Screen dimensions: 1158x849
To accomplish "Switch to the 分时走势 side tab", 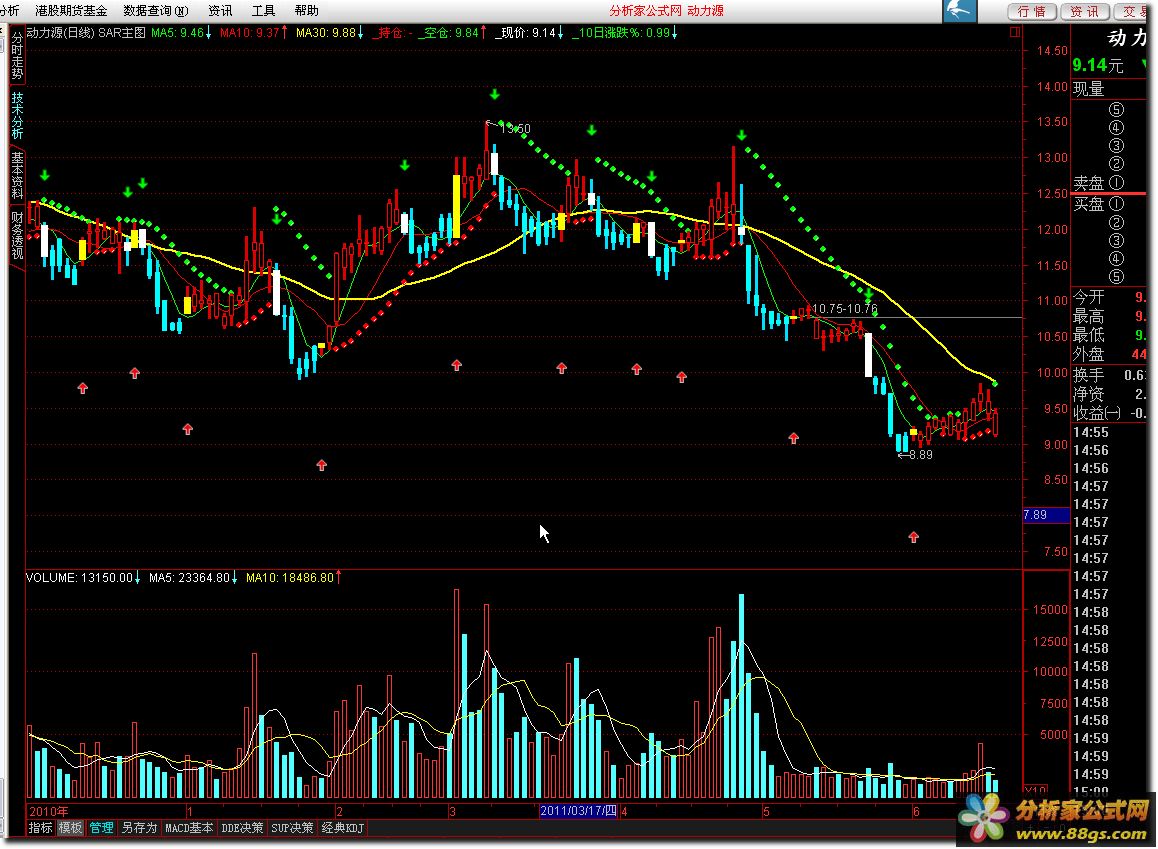I will click(17, 55).
